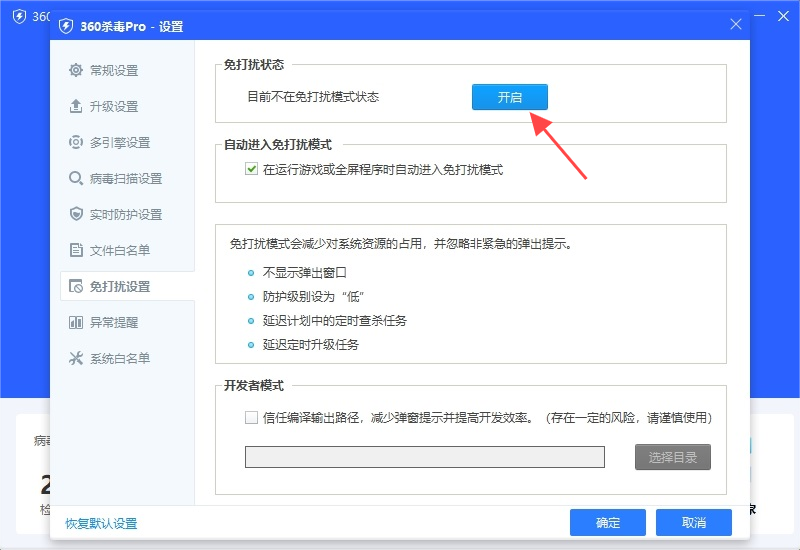Enable 信任编译输出路径 developer mode checkbox
Screen dimensions: 800x550
click(251, 417)
